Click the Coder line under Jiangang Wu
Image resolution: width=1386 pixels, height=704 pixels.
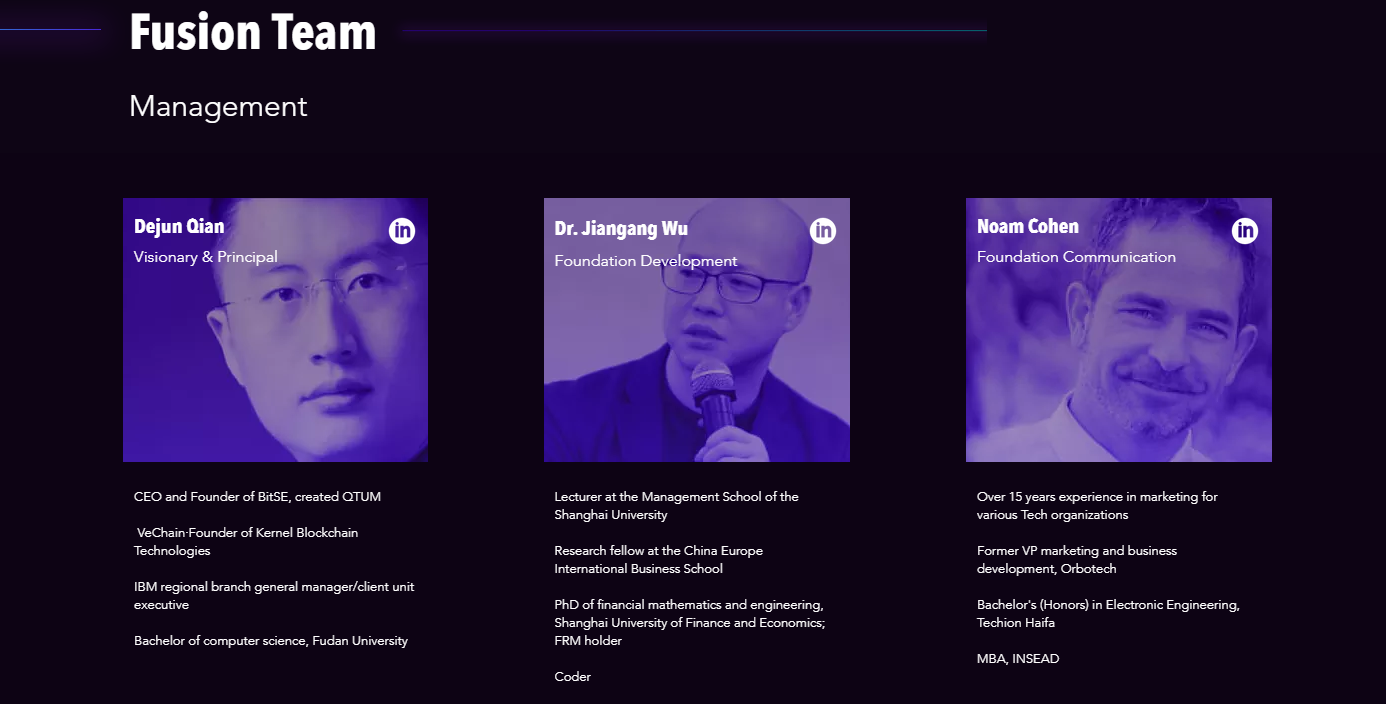point(573,677)
